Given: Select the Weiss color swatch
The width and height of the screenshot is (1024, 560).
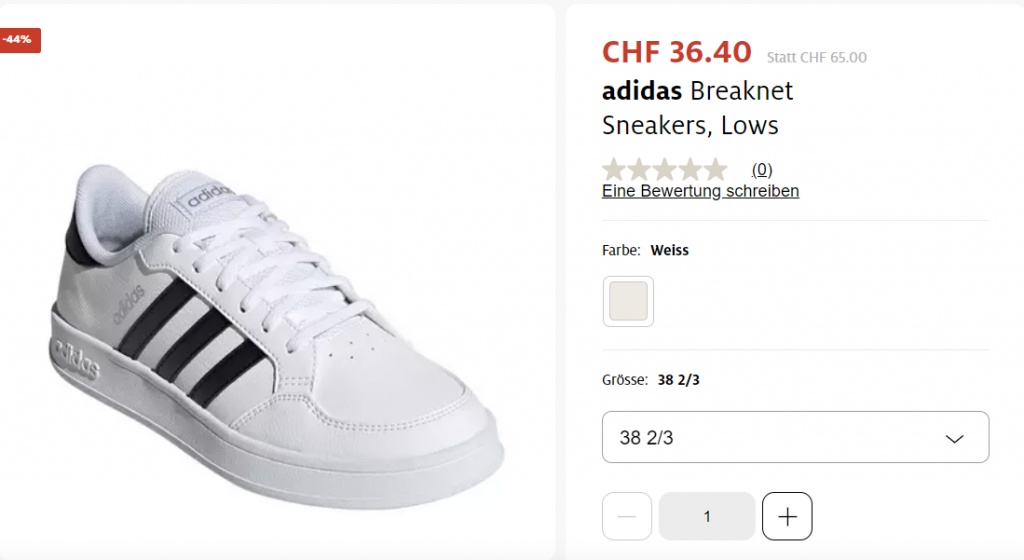Looking at the screenshot, I should (x=628, y=301).
